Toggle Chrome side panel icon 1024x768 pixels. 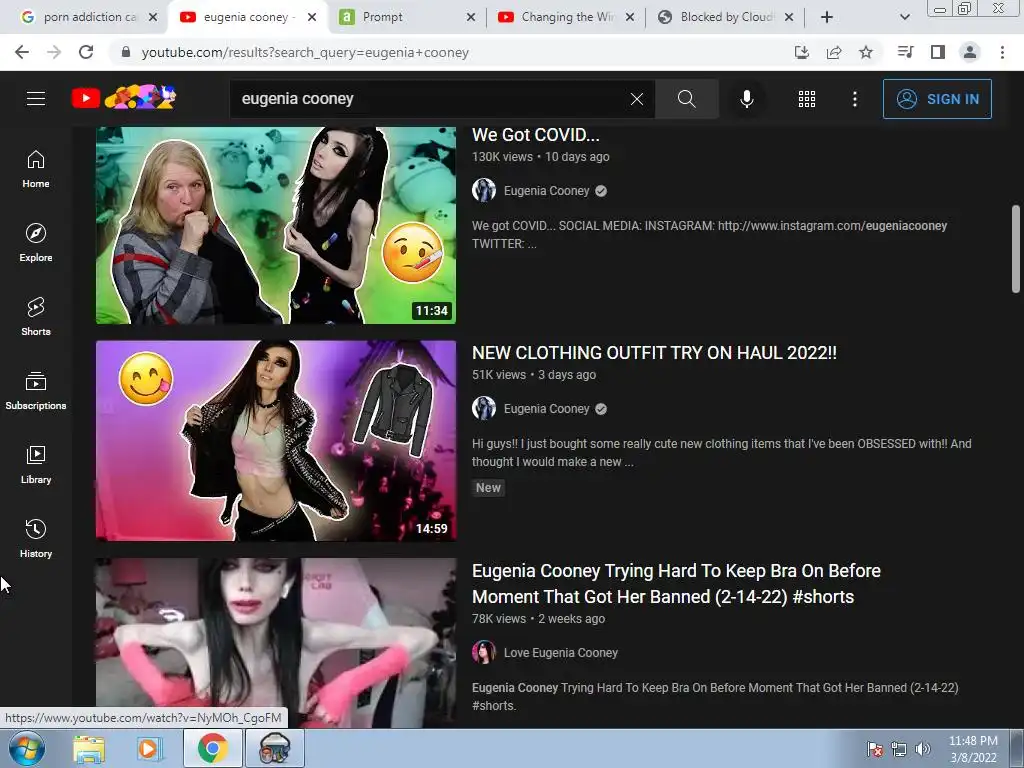938,52
